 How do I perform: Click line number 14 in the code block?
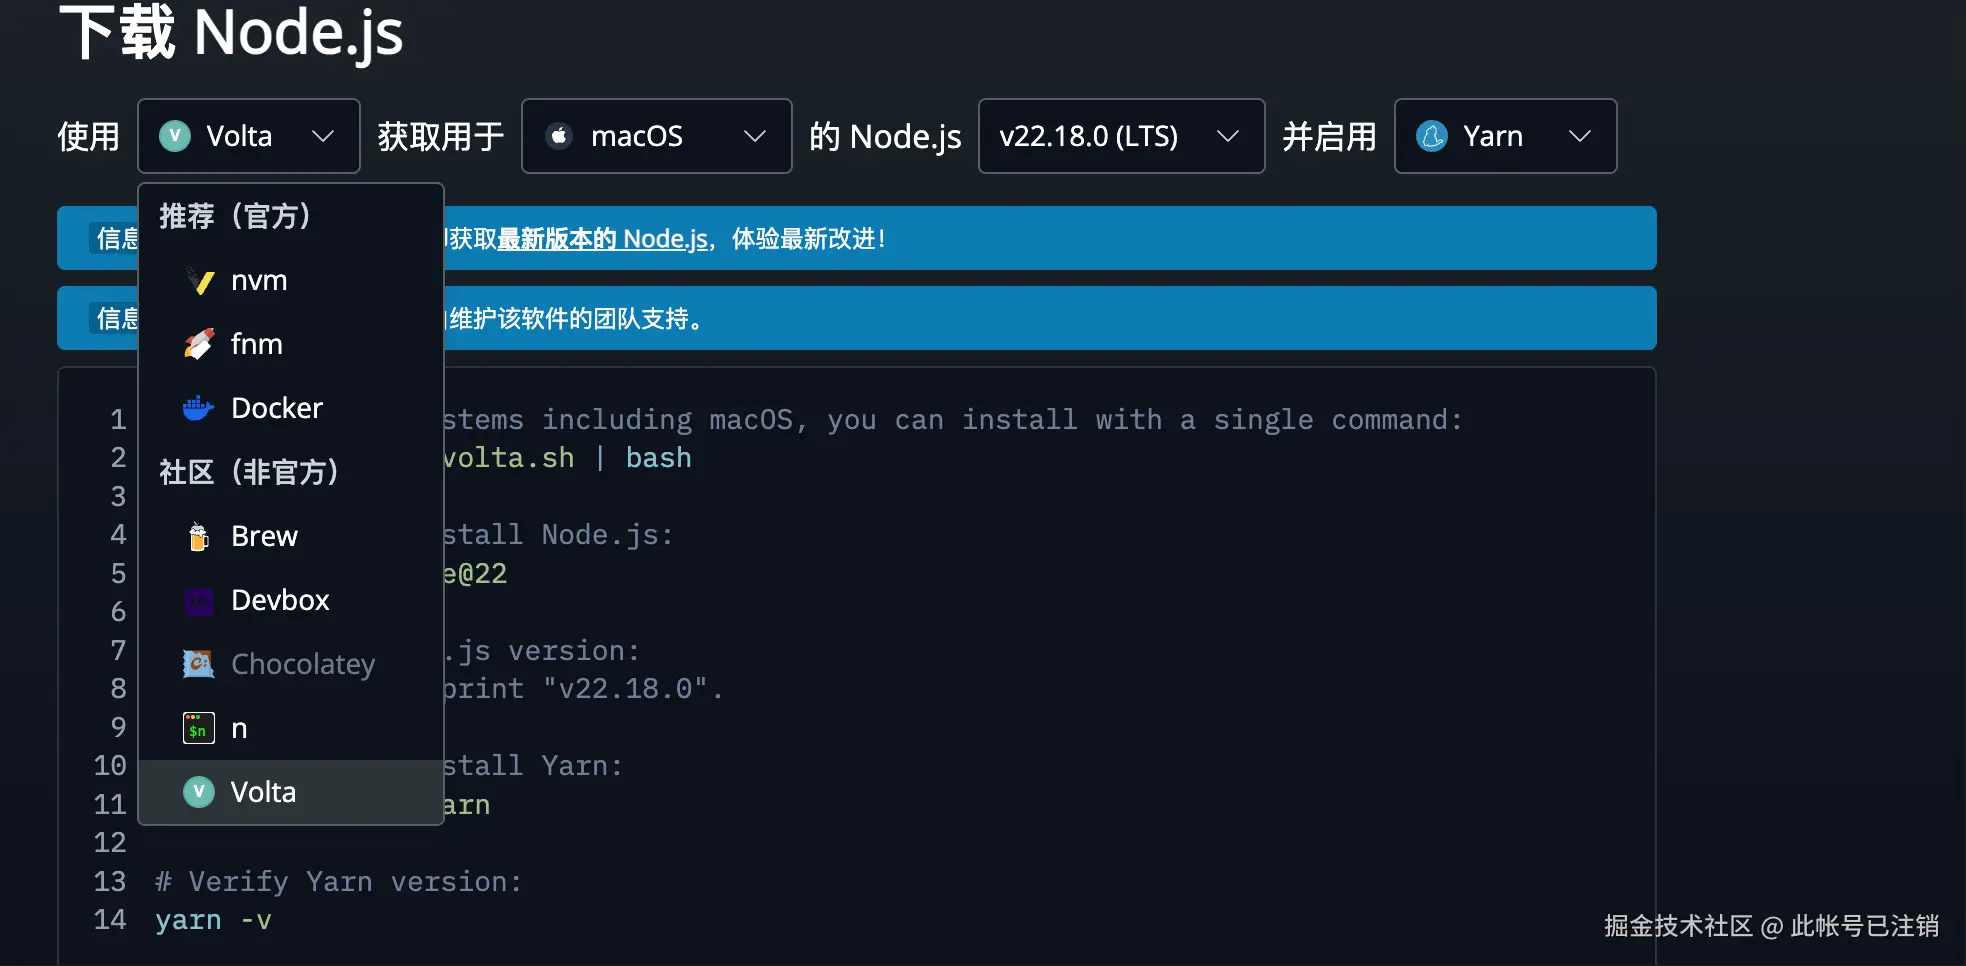click(x=110, y=920)
